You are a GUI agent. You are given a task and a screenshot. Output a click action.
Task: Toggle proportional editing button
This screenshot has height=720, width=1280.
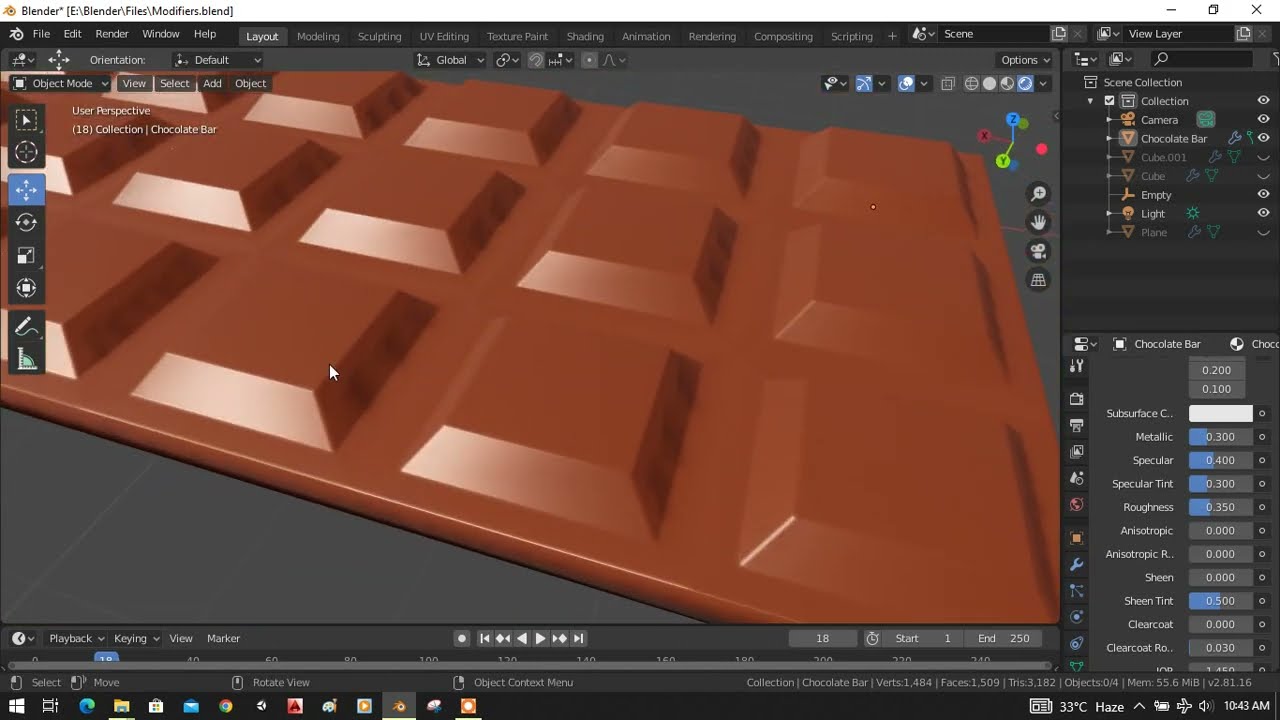pyautogui.click(x=589, y=60)
